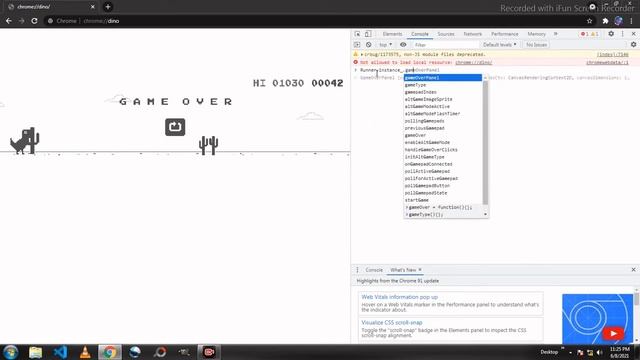
Task: Show console sidebar icon
Action: click(357, 44)
